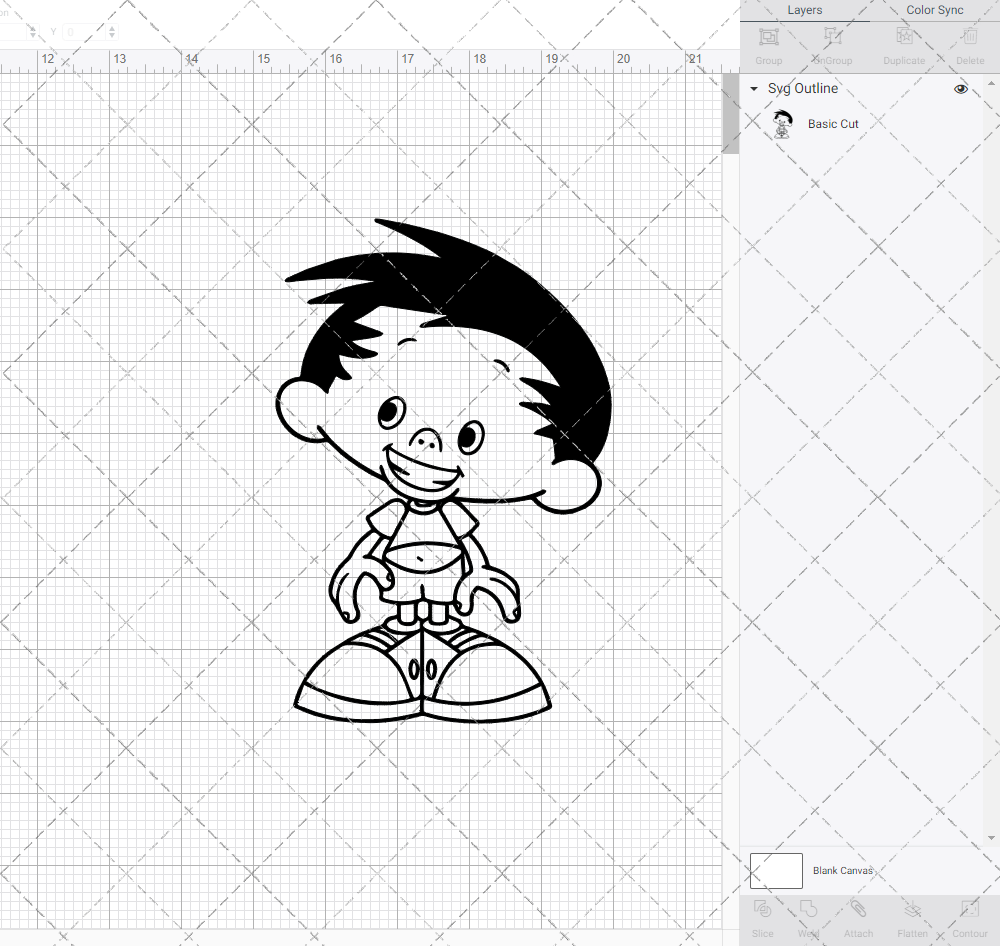Viewport: 1000px width, 946px height.
Task: Click the Group icon in layers panel
Action: click(768, 36)
